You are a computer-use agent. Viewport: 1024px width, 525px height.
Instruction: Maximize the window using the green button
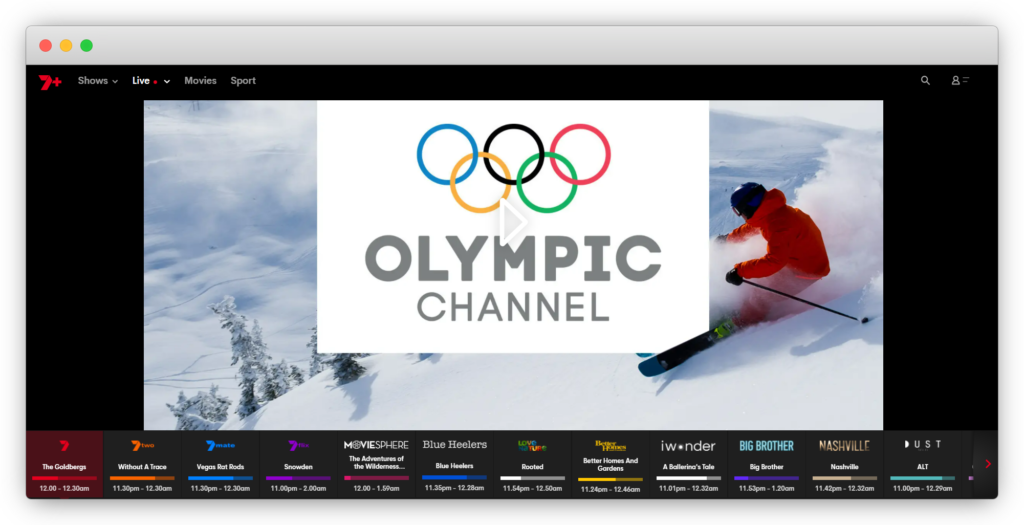point(86,46)
